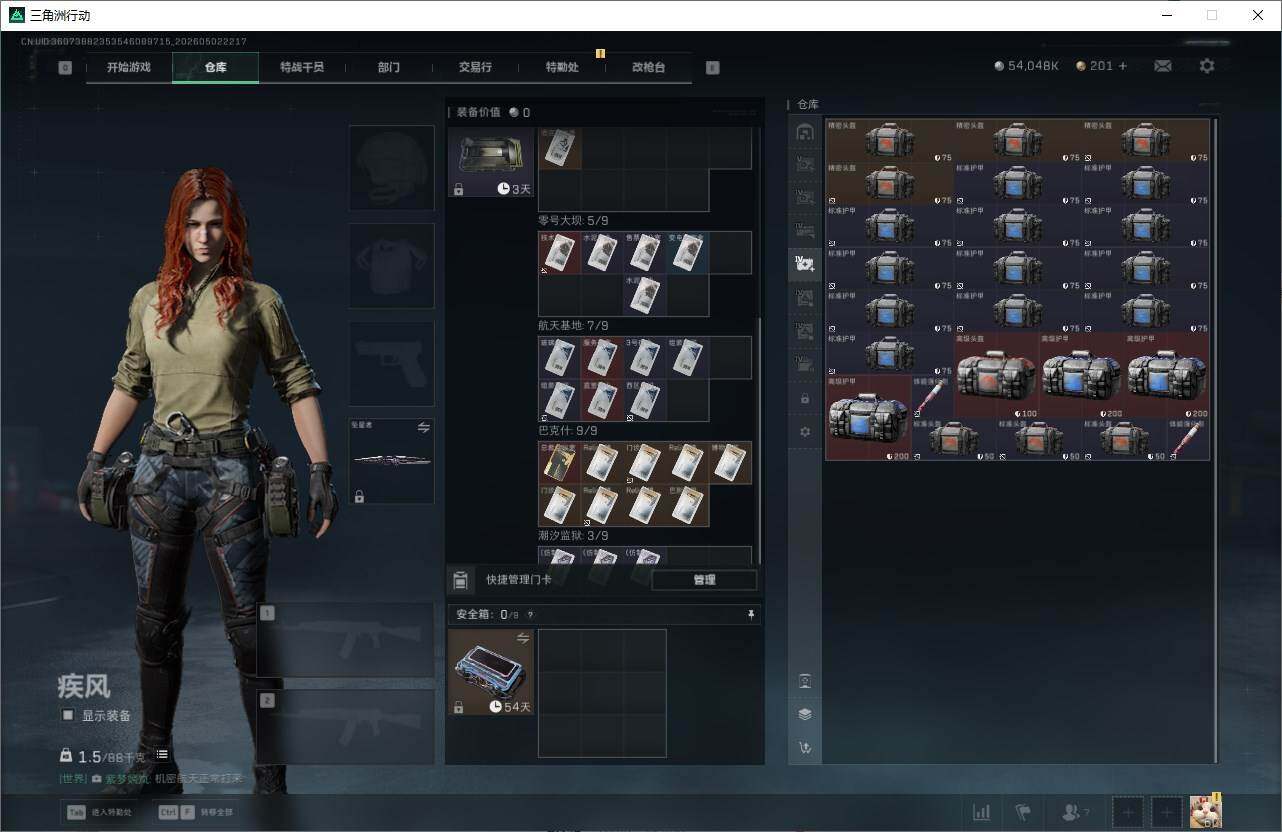Click the swap icon on the safe box
The height and width of the screenshot is (832, 1282).
523,638
